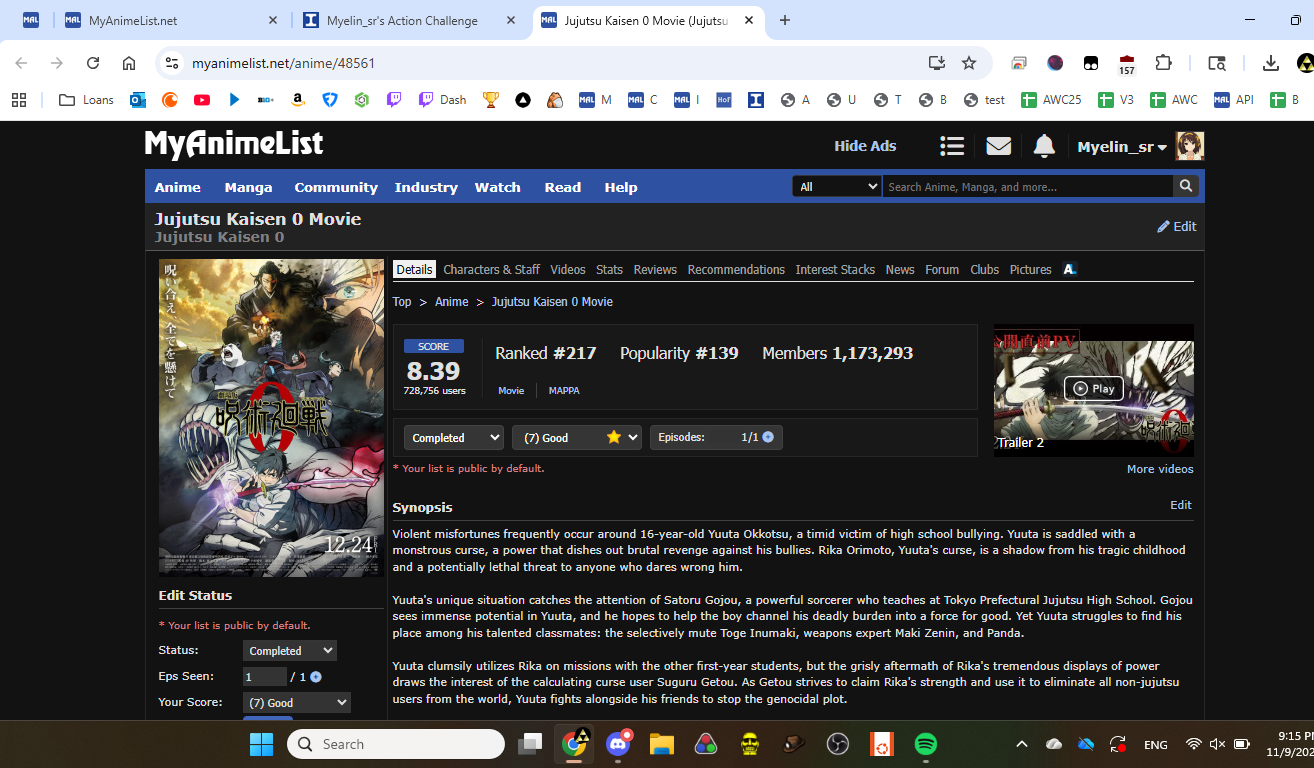Open the Anime menu in navigation bar
Viewport: 1314px width, 768px height.
[x=178, y=187]
